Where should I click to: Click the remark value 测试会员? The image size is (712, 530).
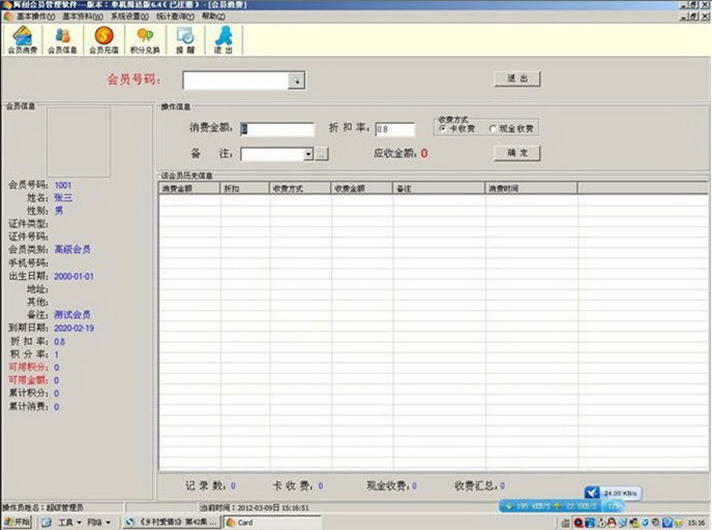point(72,314)
